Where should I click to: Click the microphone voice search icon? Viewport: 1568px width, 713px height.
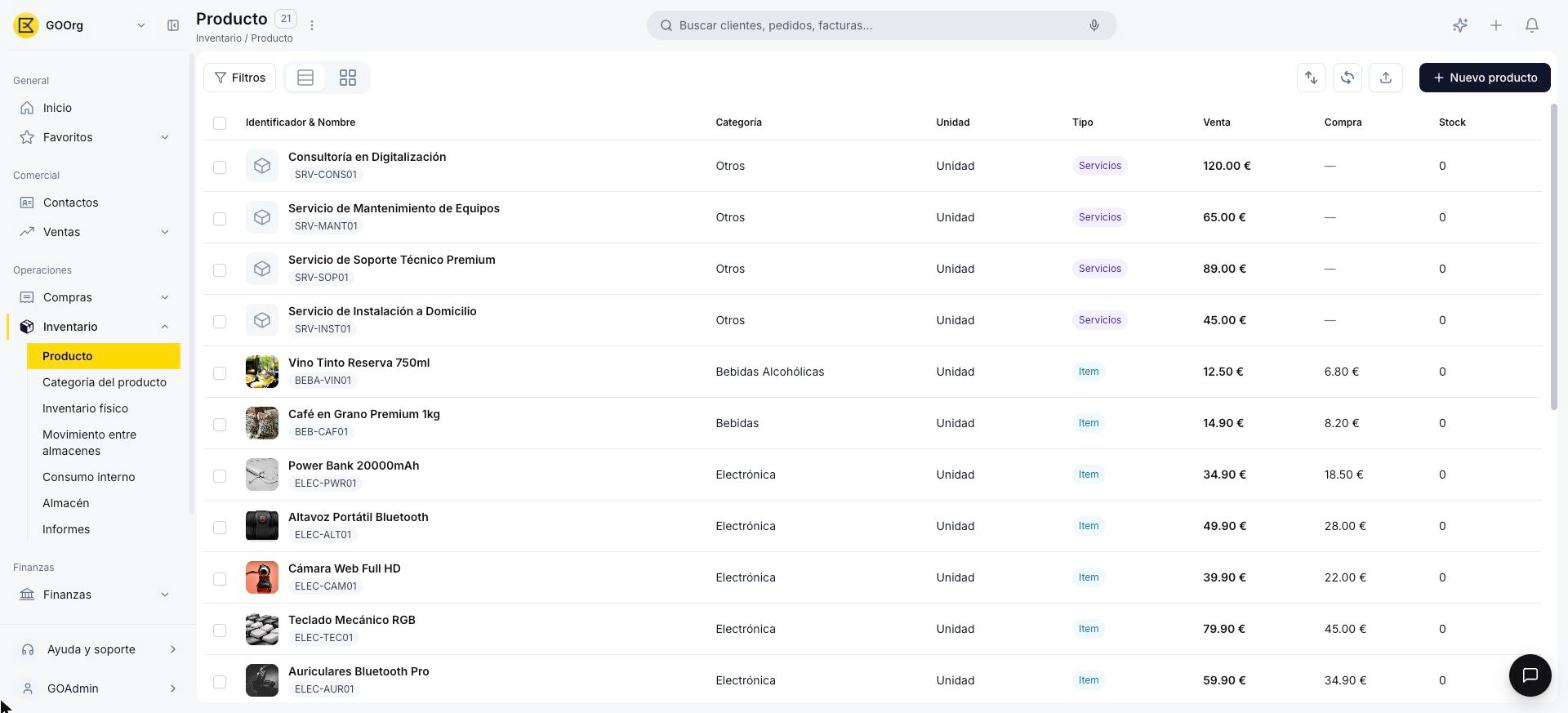(x=1094, y=25)
